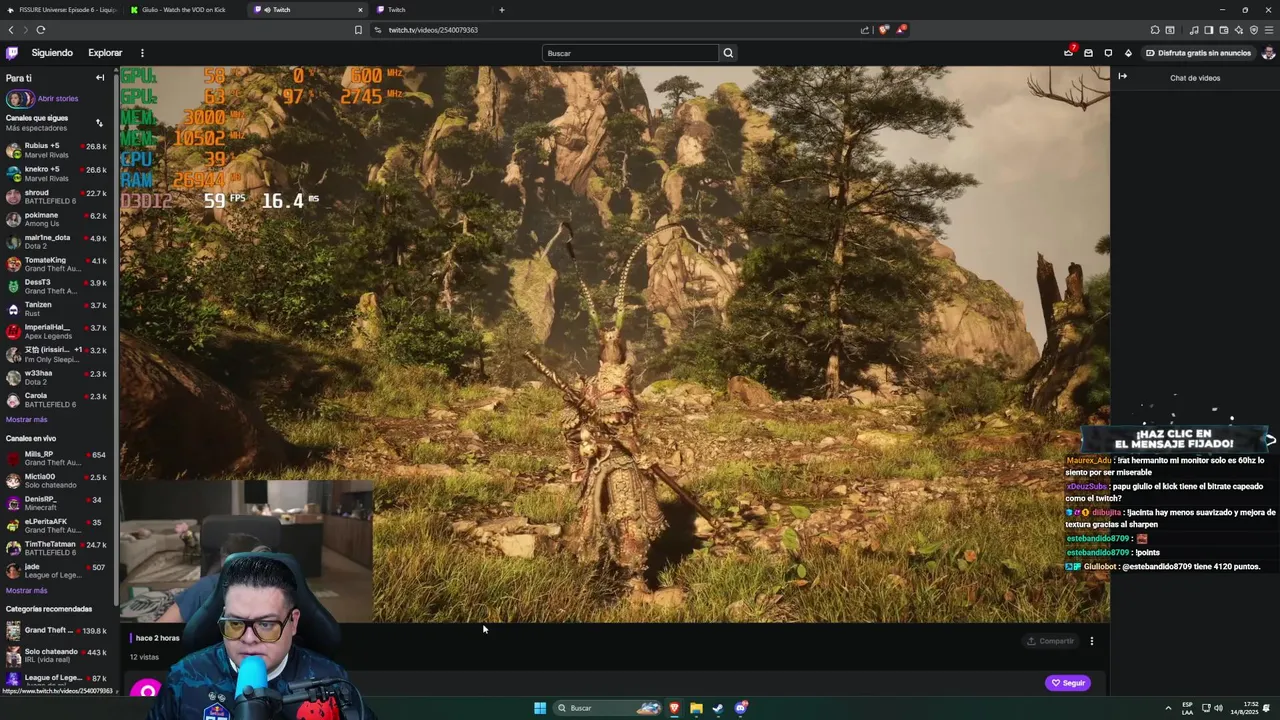
Task: Show more followed channels (Mostrar más)
Action: point(26,420)
